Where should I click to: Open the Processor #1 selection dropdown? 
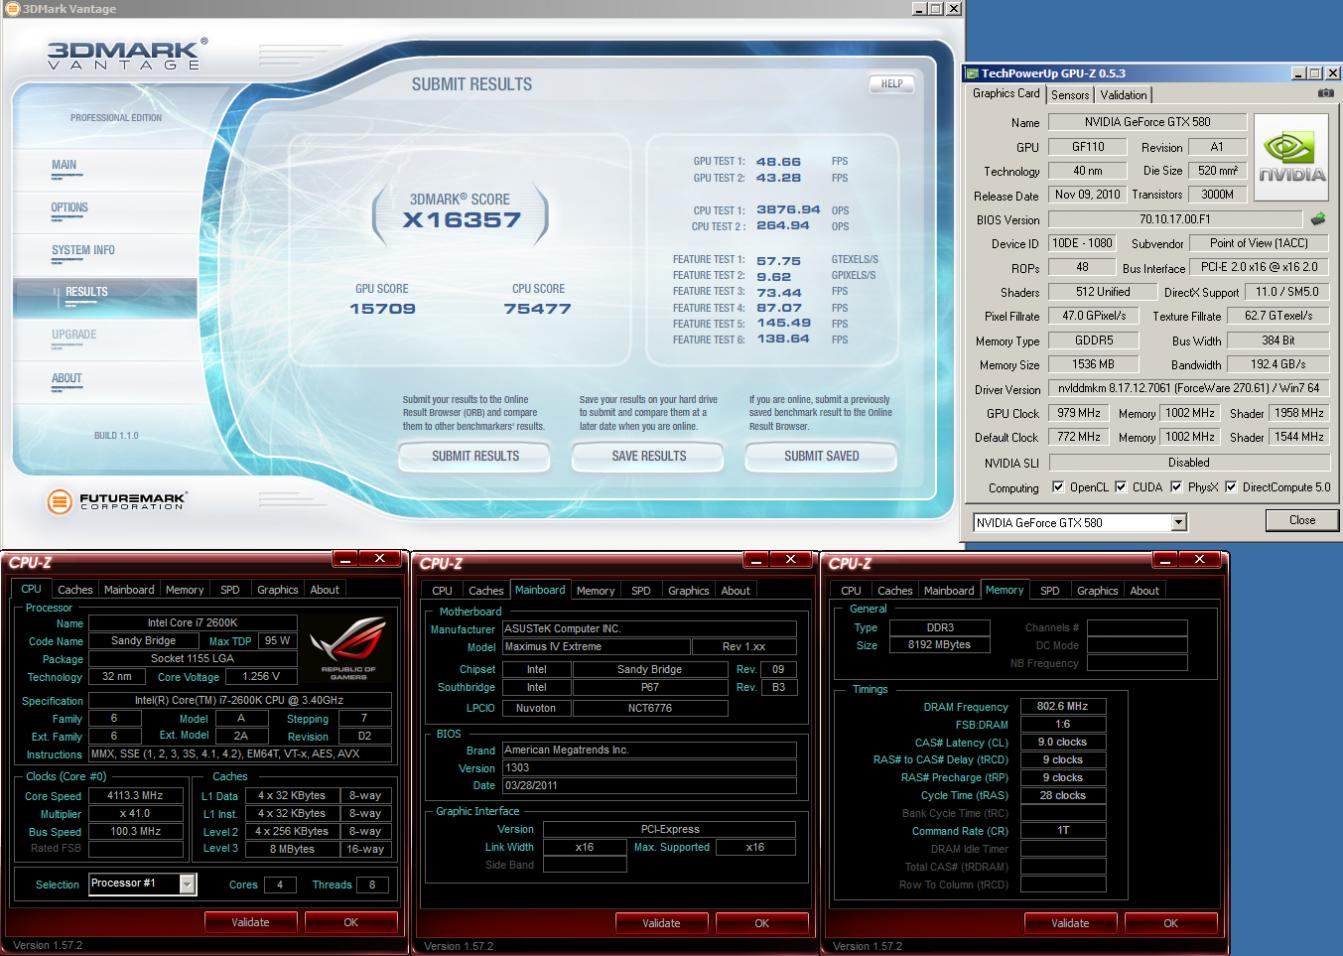click(186, 884)
